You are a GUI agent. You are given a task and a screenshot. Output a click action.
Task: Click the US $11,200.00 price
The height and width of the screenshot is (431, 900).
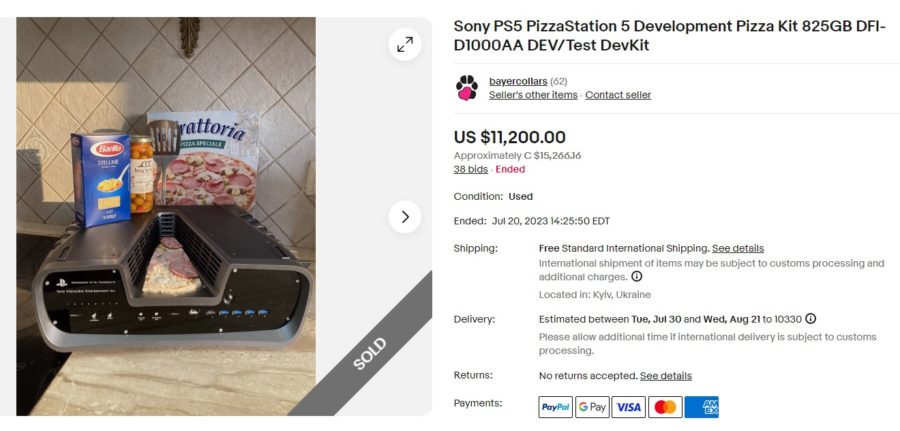tap(510, 137)
